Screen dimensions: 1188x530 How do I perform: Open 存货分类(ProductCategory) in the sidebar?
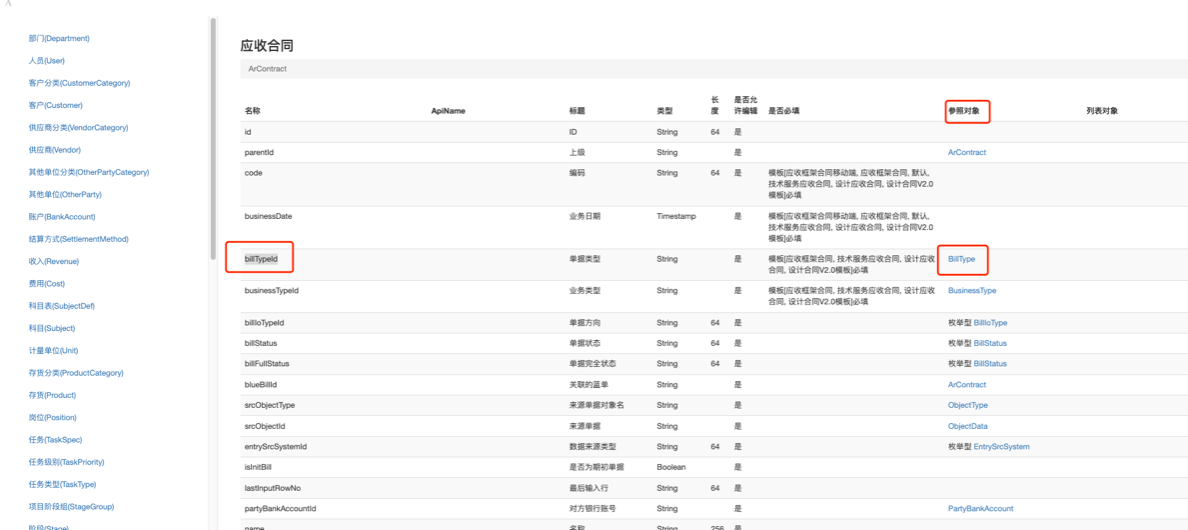(76, 373)
